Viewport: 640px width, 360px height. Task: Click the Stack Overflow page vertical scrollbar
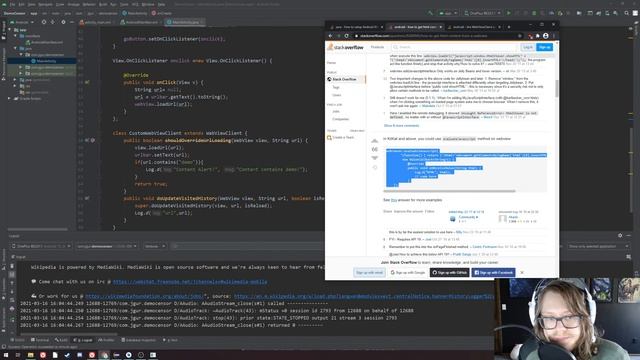(x=557, y=88)
